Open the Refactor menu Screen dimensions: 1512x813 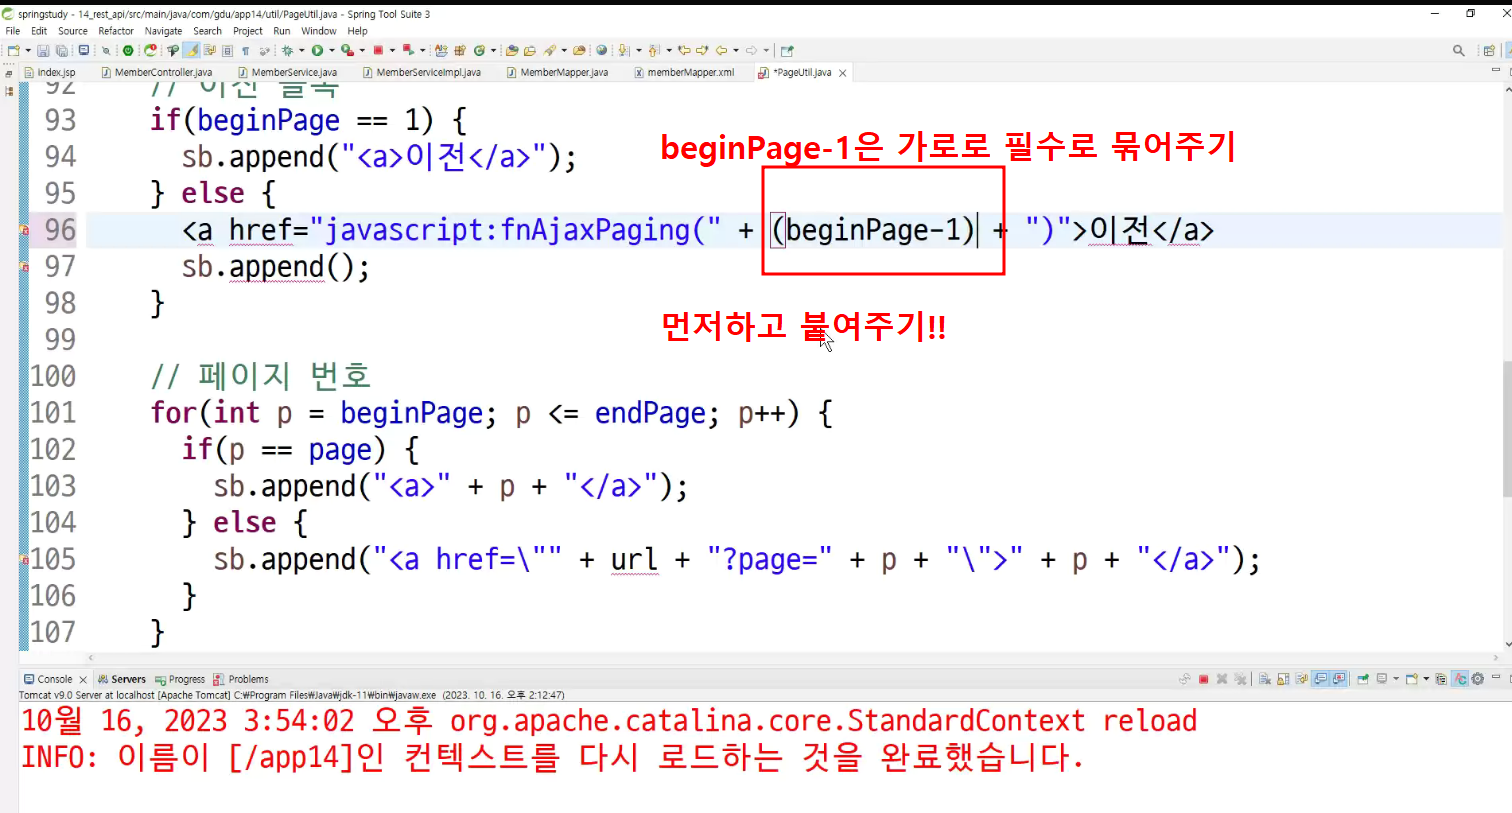click(x=116, y=31)
